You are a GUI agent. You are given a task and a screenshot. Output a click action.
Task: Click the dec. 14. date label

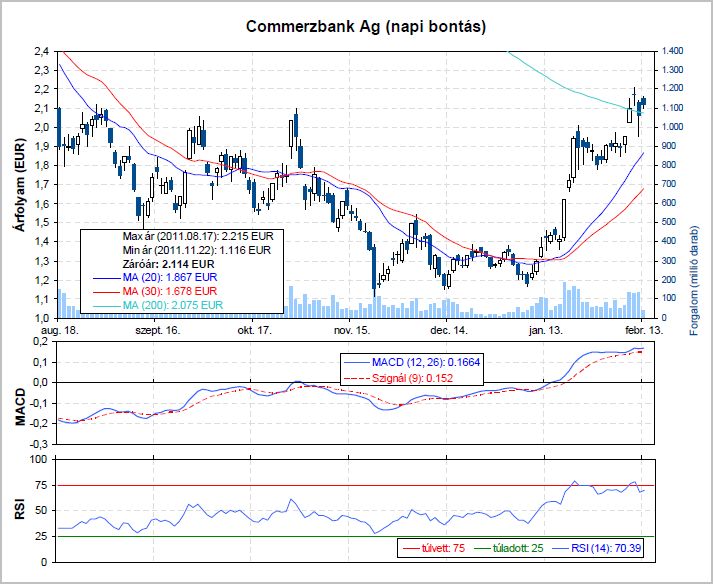pyautogui.click(x=449, y=330)
